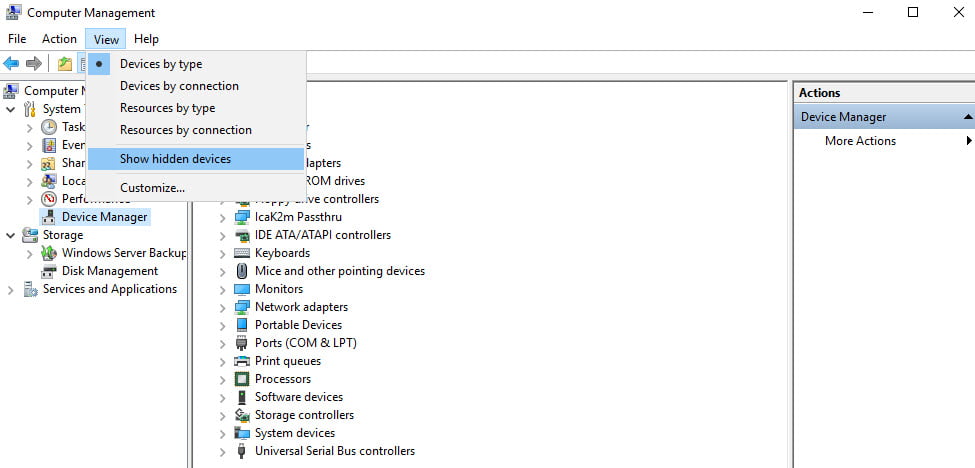This screenshot has height=468, width=975.
Task: Choose Devices by connection
Action: coord(196,86)
